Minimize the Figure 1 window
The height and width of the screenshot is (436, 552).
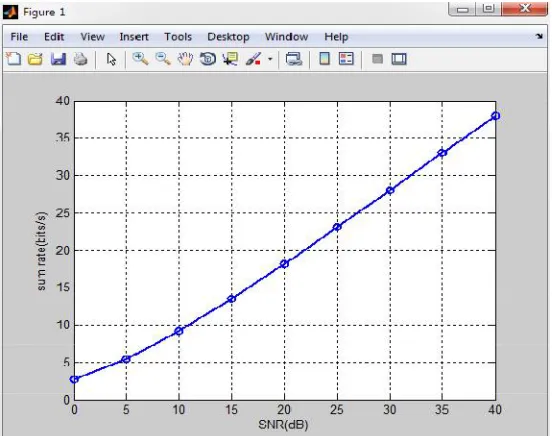pyautogui.click(x=462, y=9)
